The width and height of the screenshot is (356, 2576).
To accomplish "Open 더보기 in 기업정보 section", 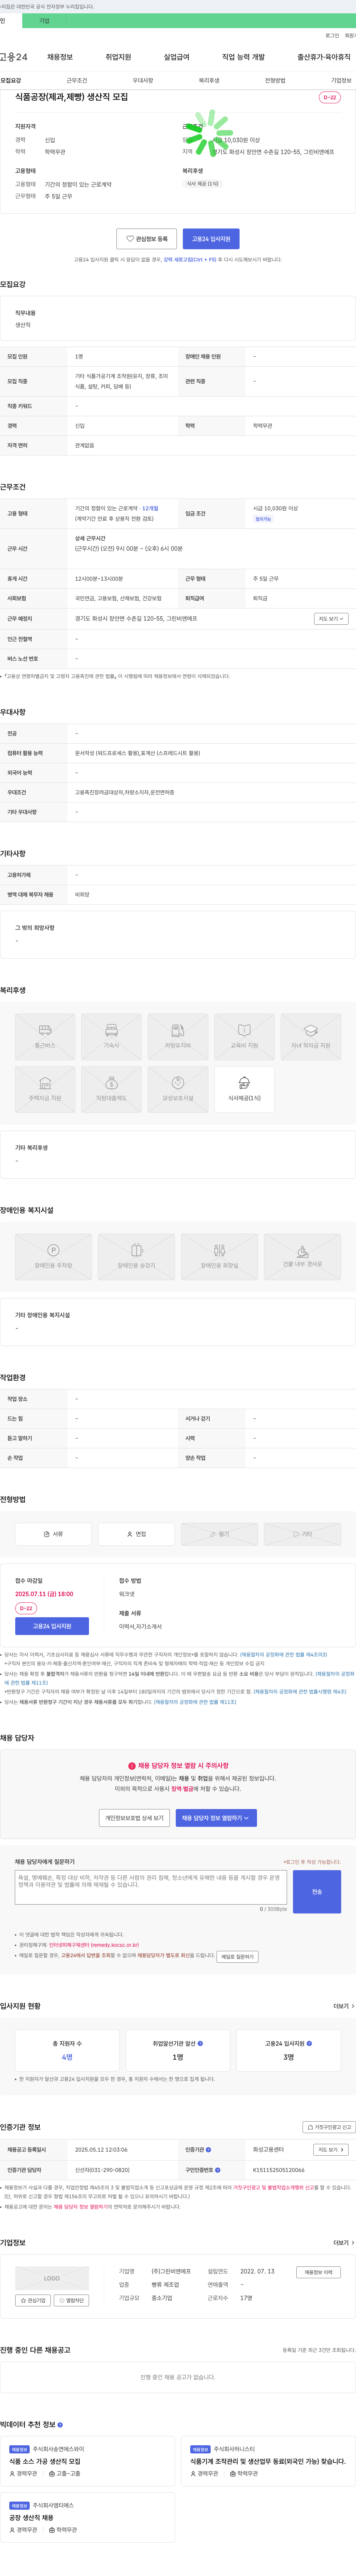I will point(344,2243).
